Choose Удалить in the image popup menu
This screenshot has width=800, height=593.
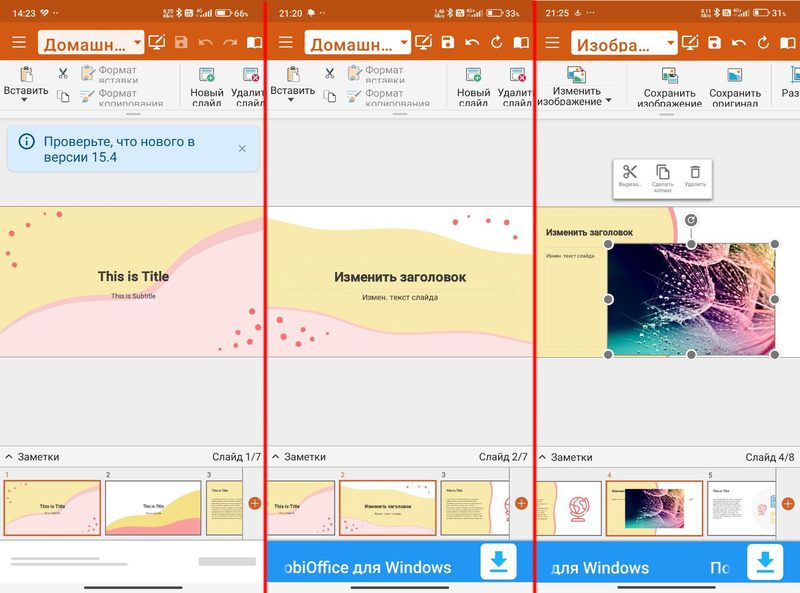[695, 176]
